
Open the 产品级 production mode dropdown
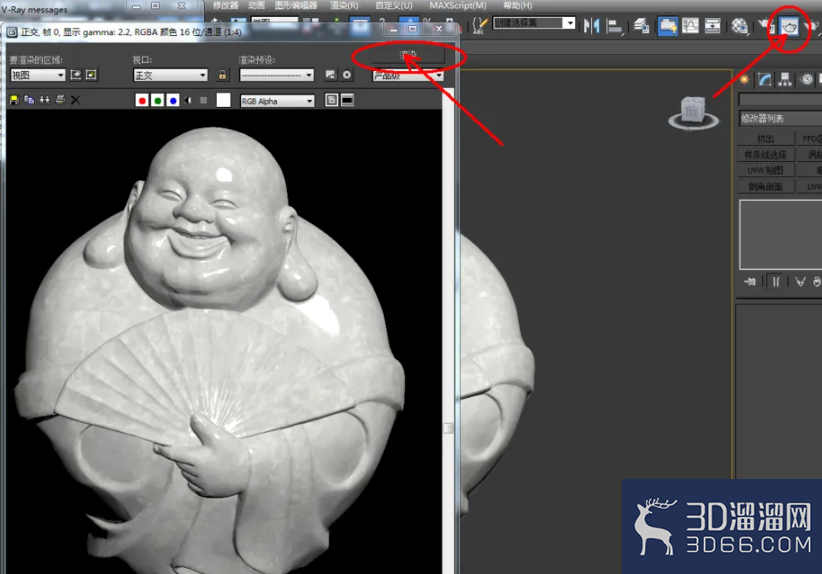[x=408, y=75]
